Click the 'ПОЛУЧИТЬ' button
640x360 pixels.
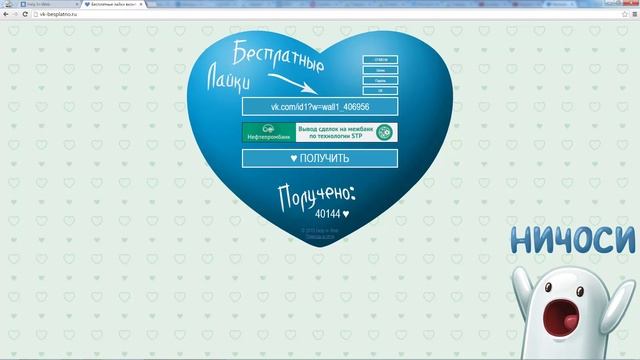point(320,158)
